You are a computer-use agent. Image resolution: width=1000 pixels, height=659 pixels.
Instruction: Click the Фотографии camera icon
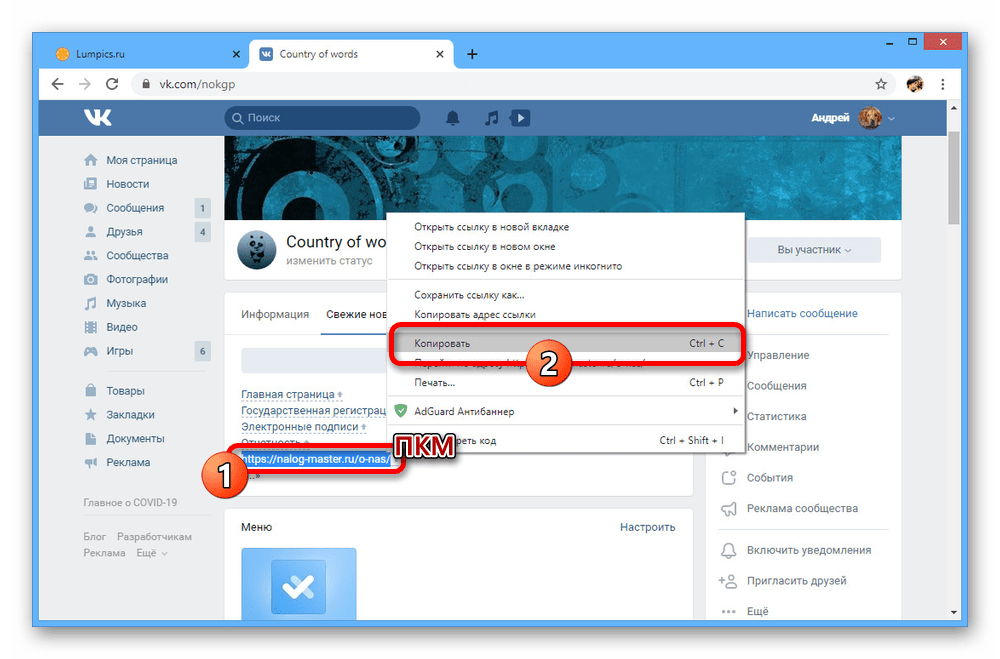(x=91, y=279)
